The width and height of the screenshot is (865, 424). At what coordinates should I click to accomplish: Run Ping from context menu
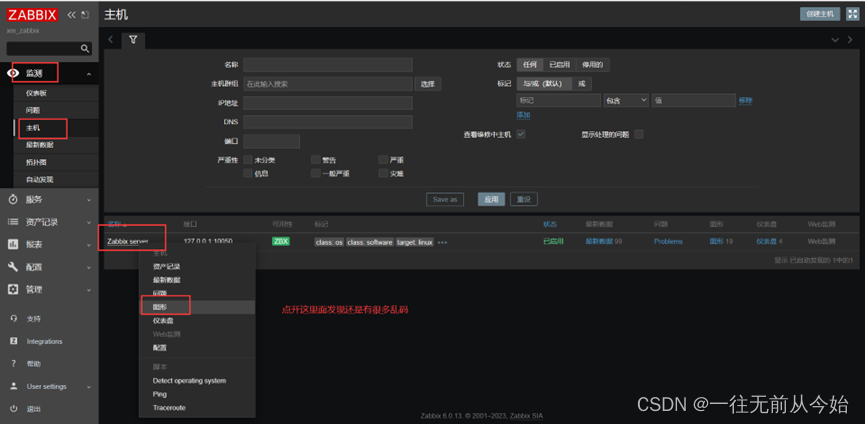pos(197,394)
